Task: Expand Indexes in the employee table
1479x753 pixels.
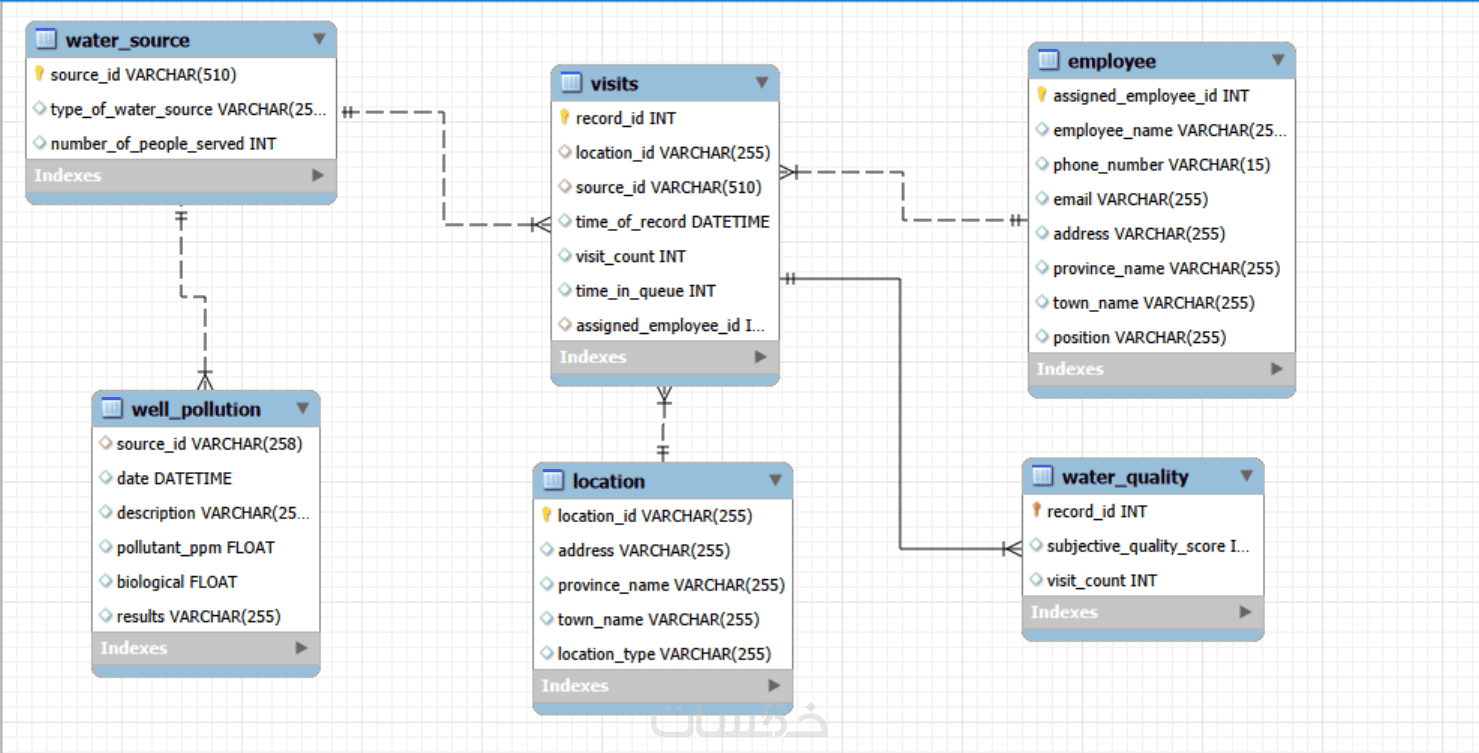Action: (x=1277, y=369)
